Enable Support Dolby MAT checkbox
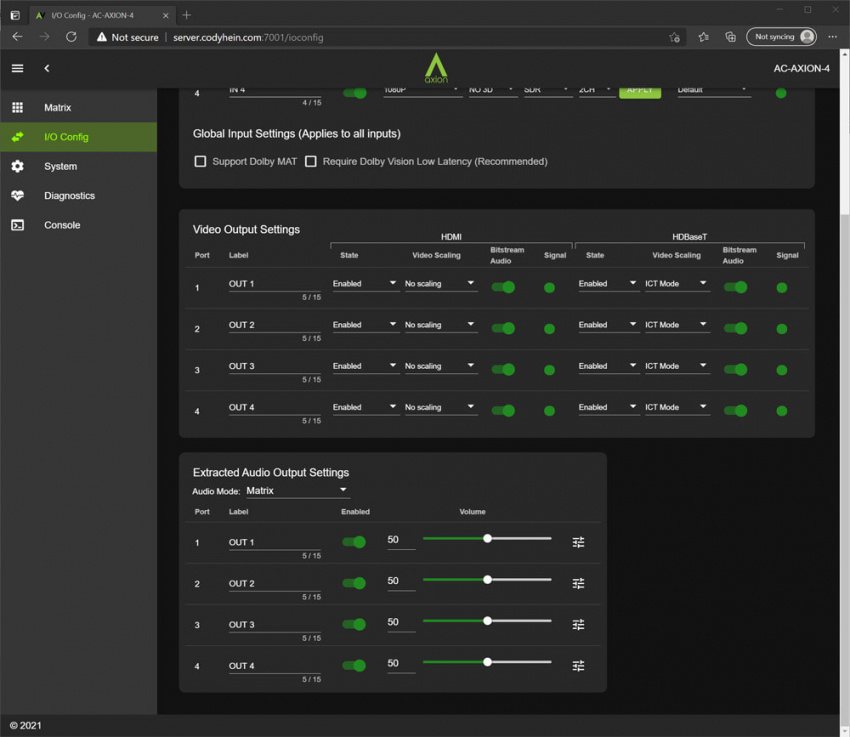The width and height of the screenshot is (850, 737). point(200,161)
